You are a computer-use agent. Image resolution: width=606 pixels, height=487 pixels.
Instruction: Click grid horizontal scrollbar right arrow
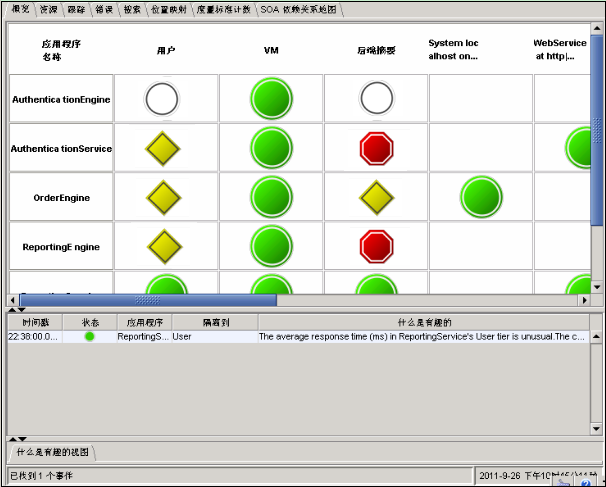pos(584,300)
